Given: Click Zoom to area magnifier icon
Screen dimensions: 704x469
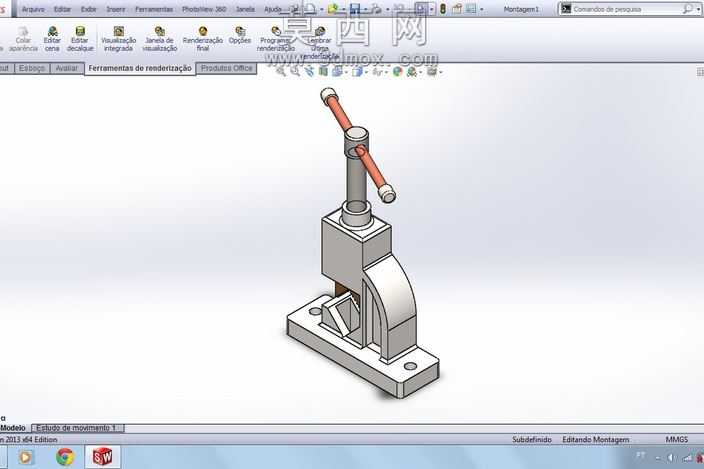Looking at the screenshot, I should (295, 71).
